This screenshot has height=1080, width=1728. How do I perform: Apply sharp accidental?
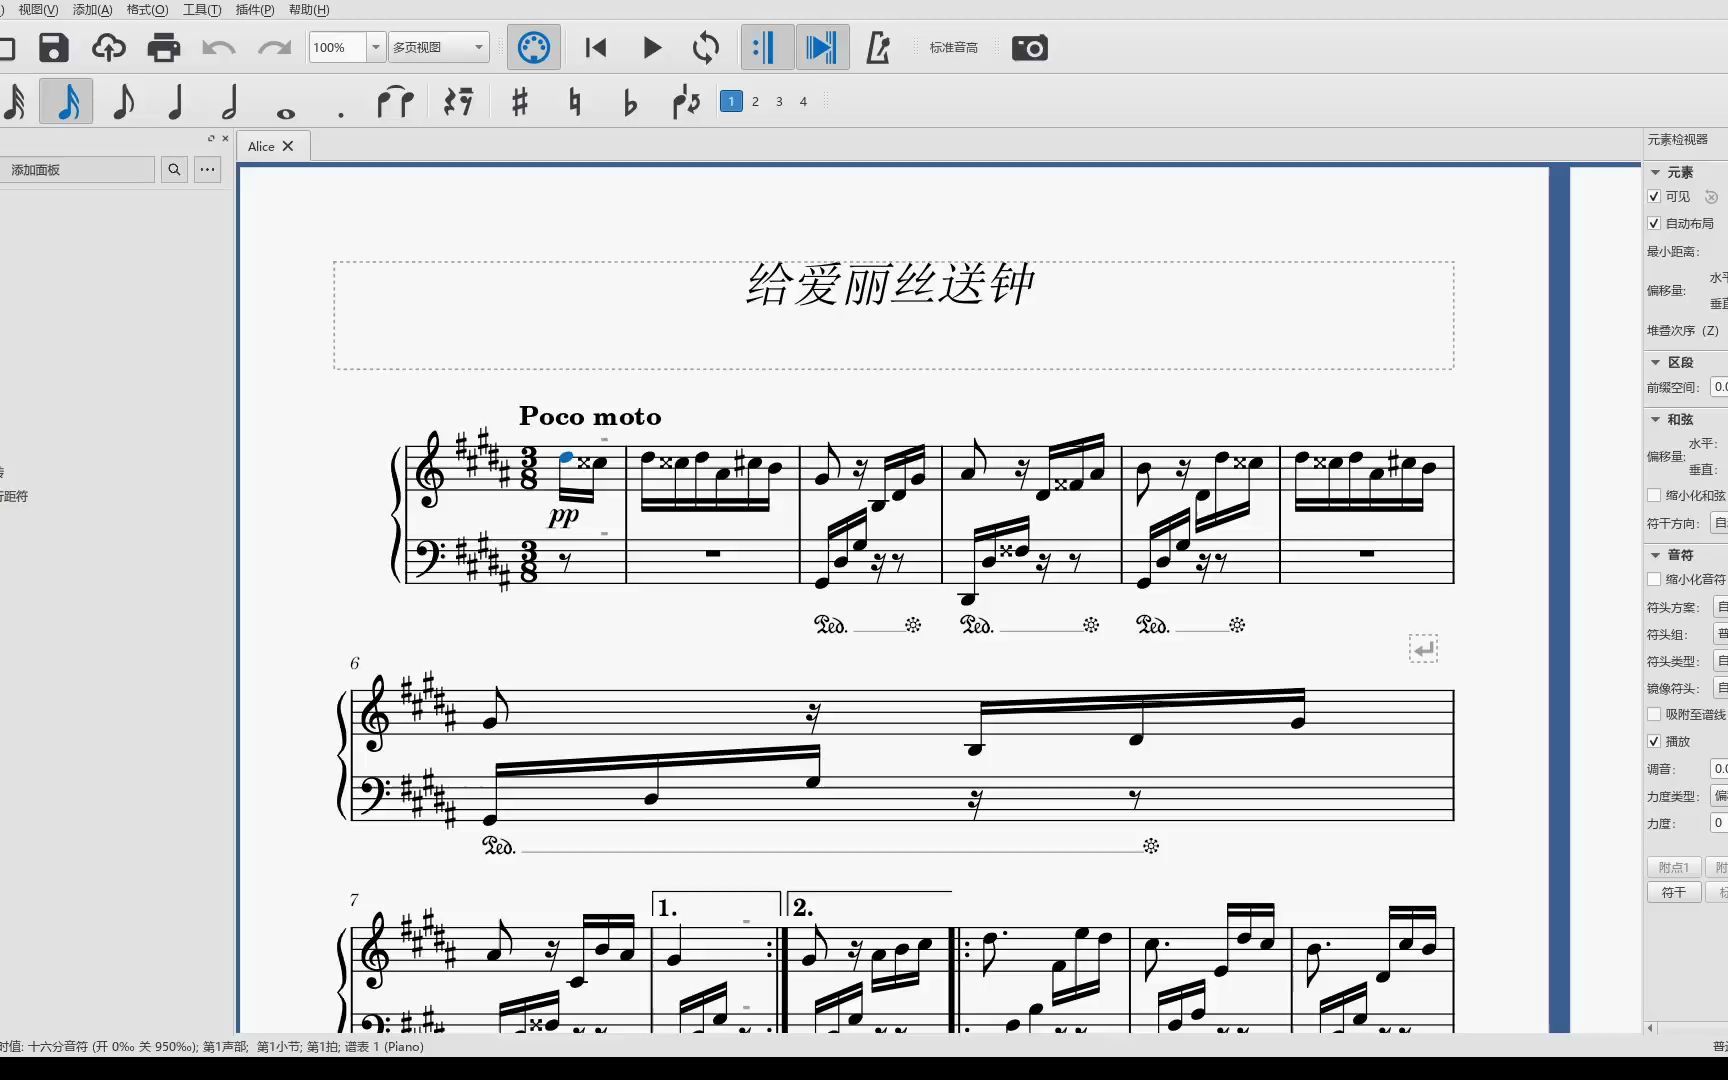[x=519, y=101]
